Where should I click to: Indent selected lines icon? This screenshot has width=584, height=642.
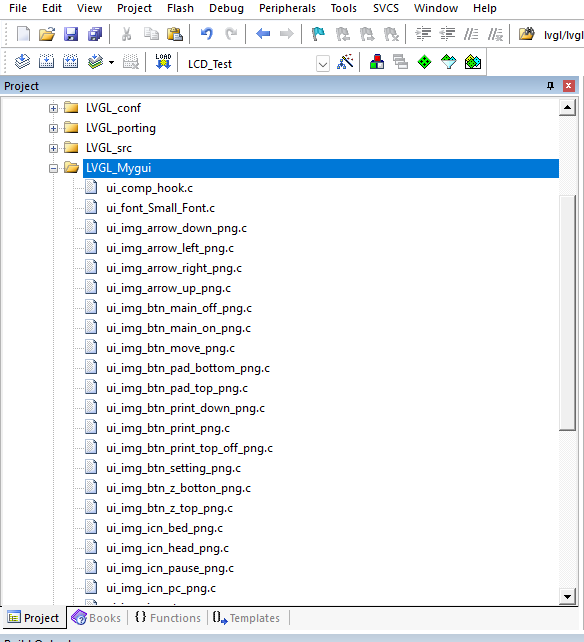[x=423, y=34]
